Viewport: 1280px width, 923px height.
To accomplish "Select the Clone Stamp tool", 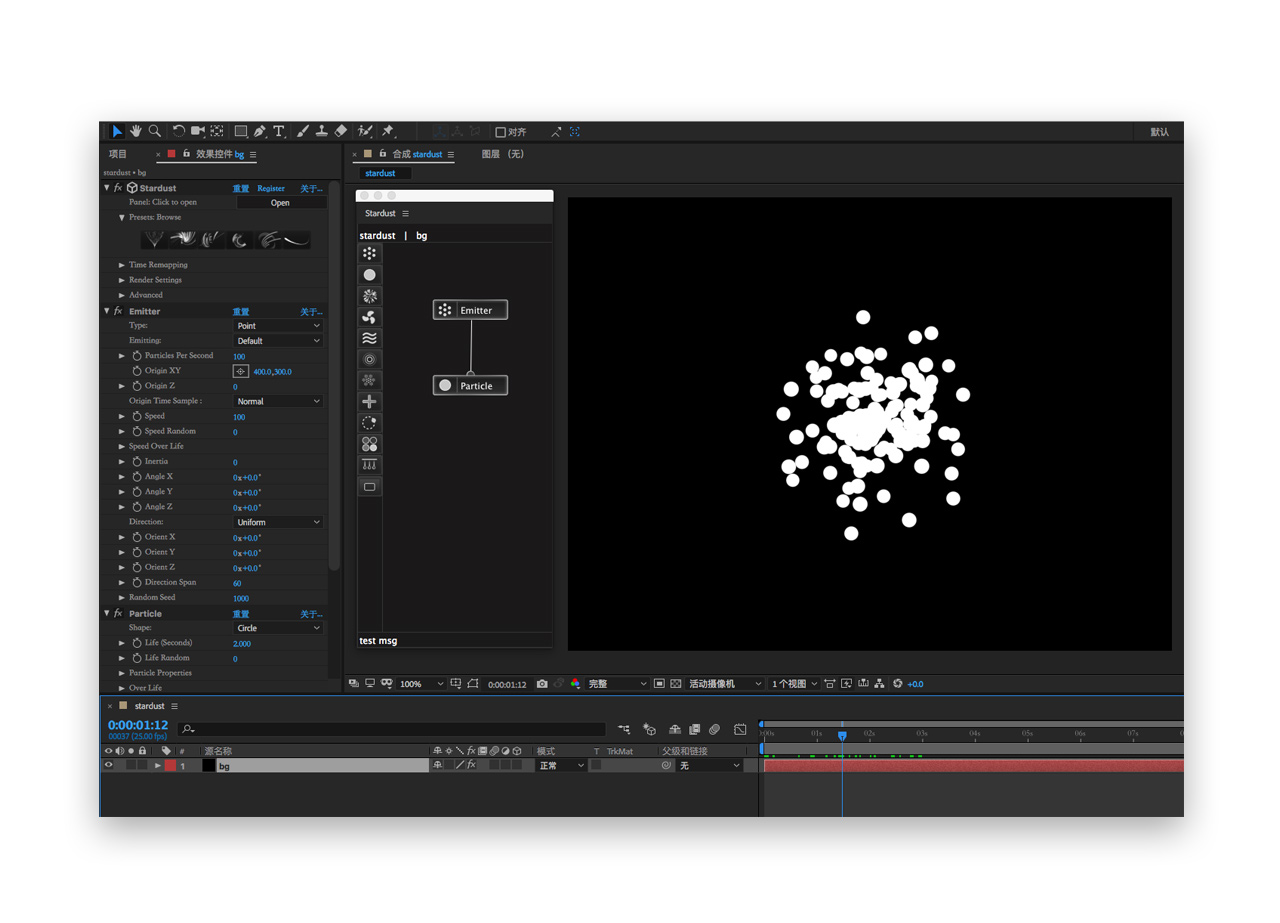I will pos(322,131).
